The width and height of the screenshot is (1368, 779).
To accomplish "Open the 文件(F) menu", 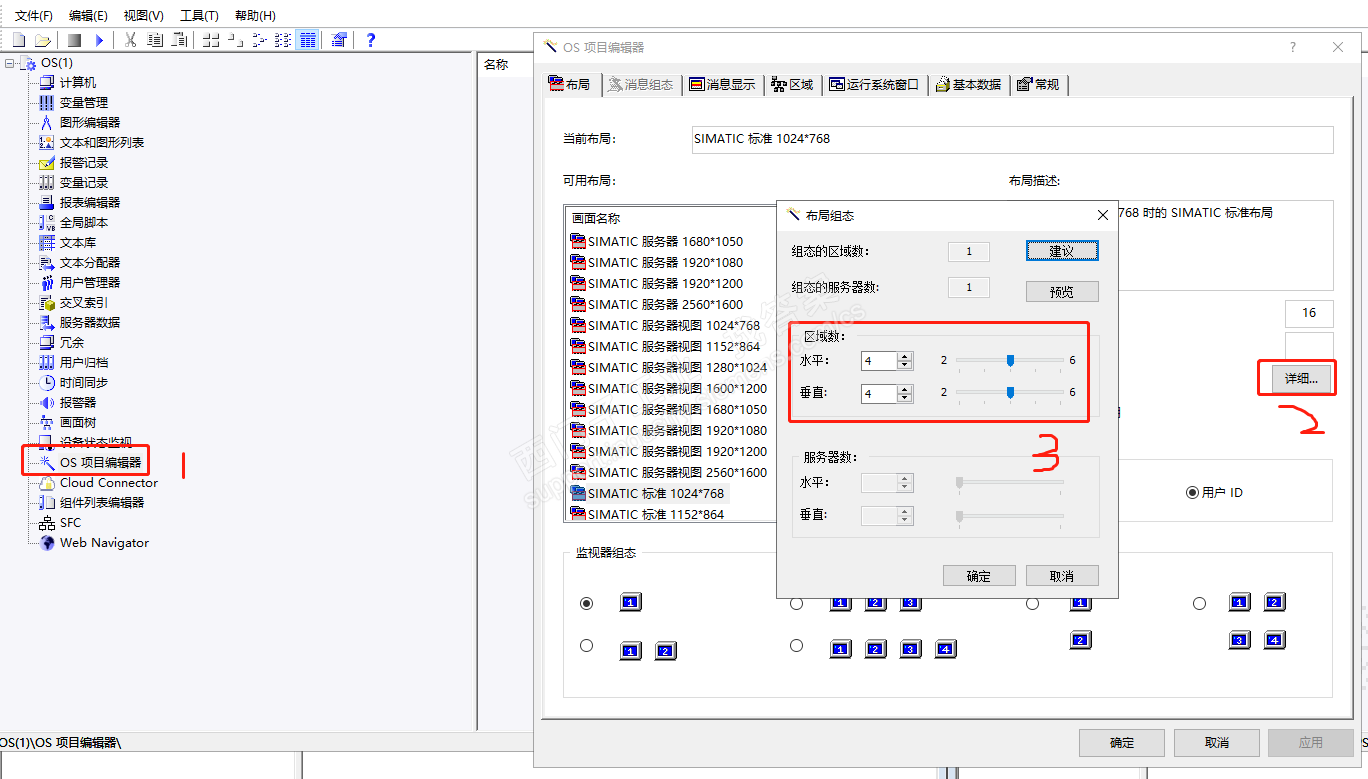I will pos(34,16).
